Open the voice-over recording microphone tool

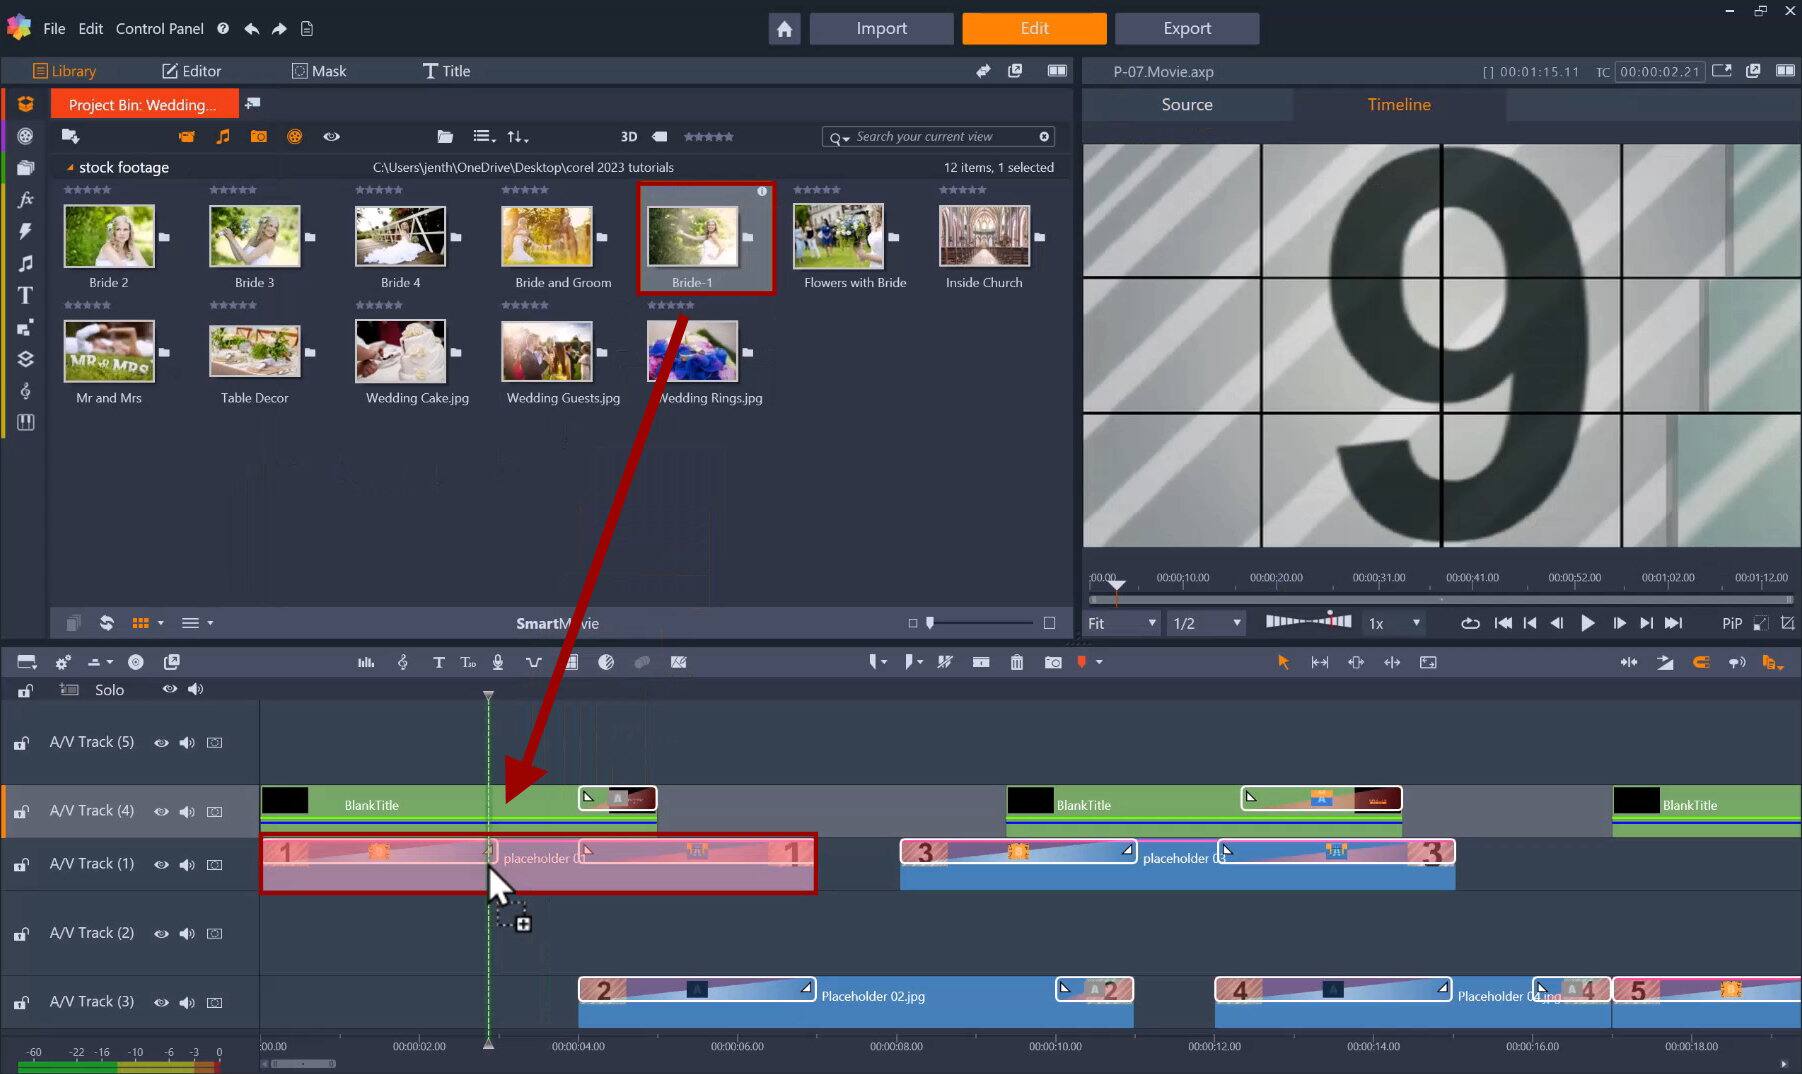[497, 662]
